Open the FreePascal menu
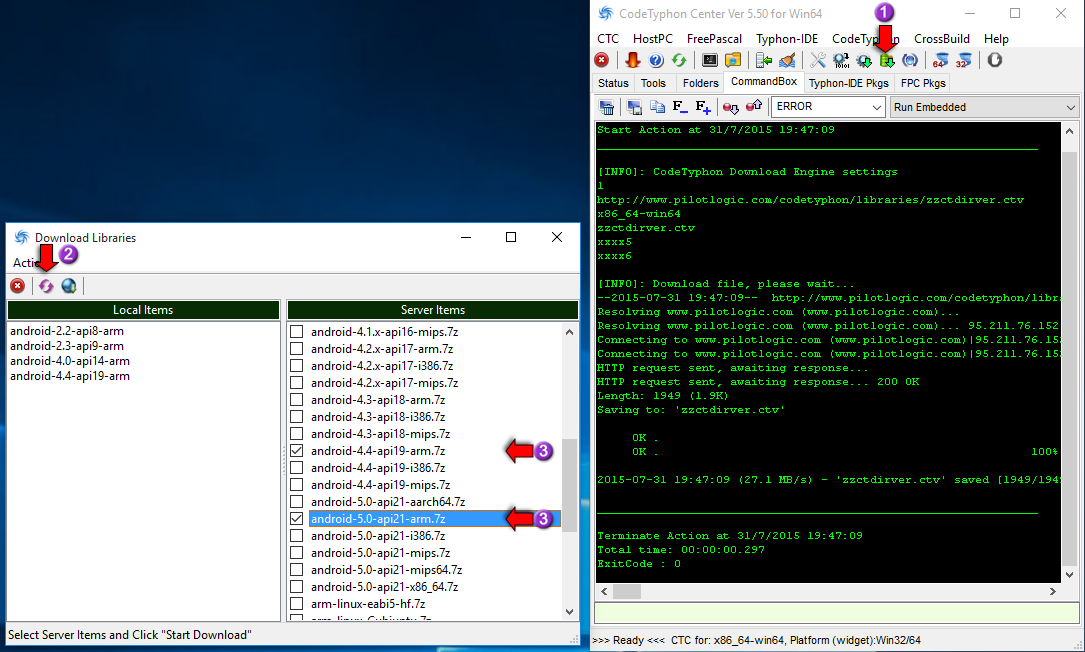Viewport: 1085px width, 652px height. pyautogui.click(x=714, y=39)
